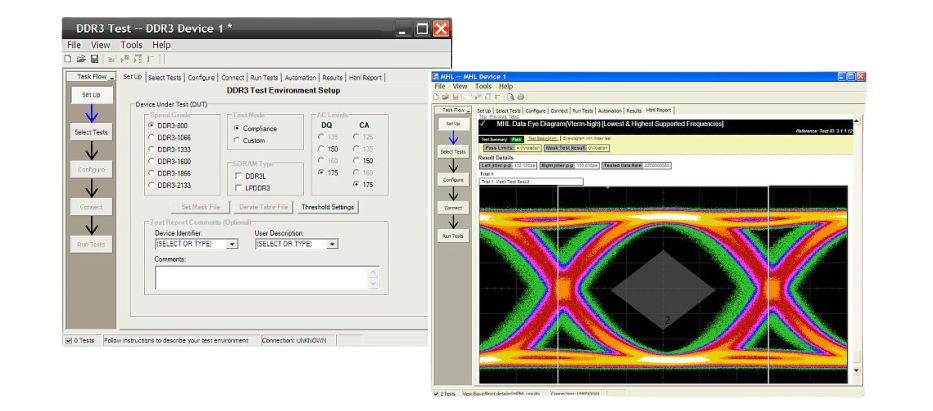The width and height of the screenshot is (933, 411).
Task: Open the Tools menu in DDR3 Test window
Action: pyautogui.click(x=131, y=45)
